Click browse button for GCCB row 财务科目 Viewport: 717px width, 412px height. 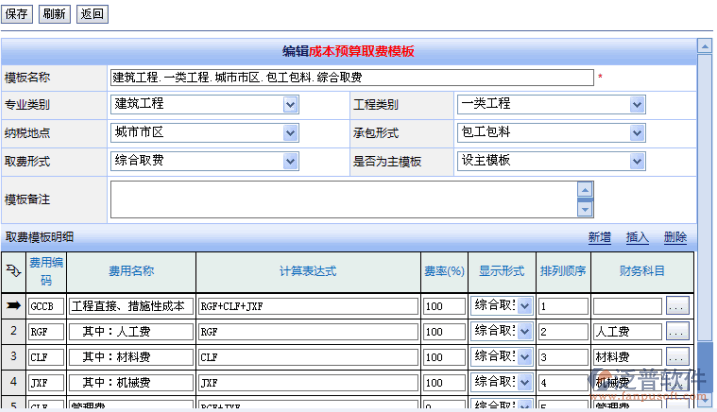pos(677,306)
